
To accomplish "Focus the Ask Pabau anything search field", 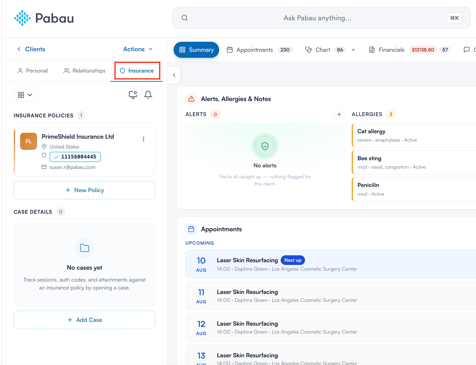I will click(x=321, y=18).
